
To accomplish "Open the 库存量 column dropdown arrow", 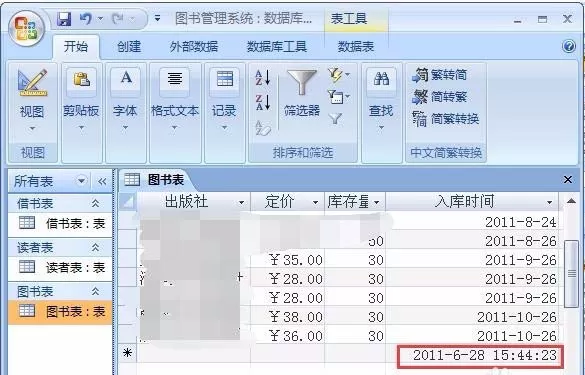I will [377, 203].
